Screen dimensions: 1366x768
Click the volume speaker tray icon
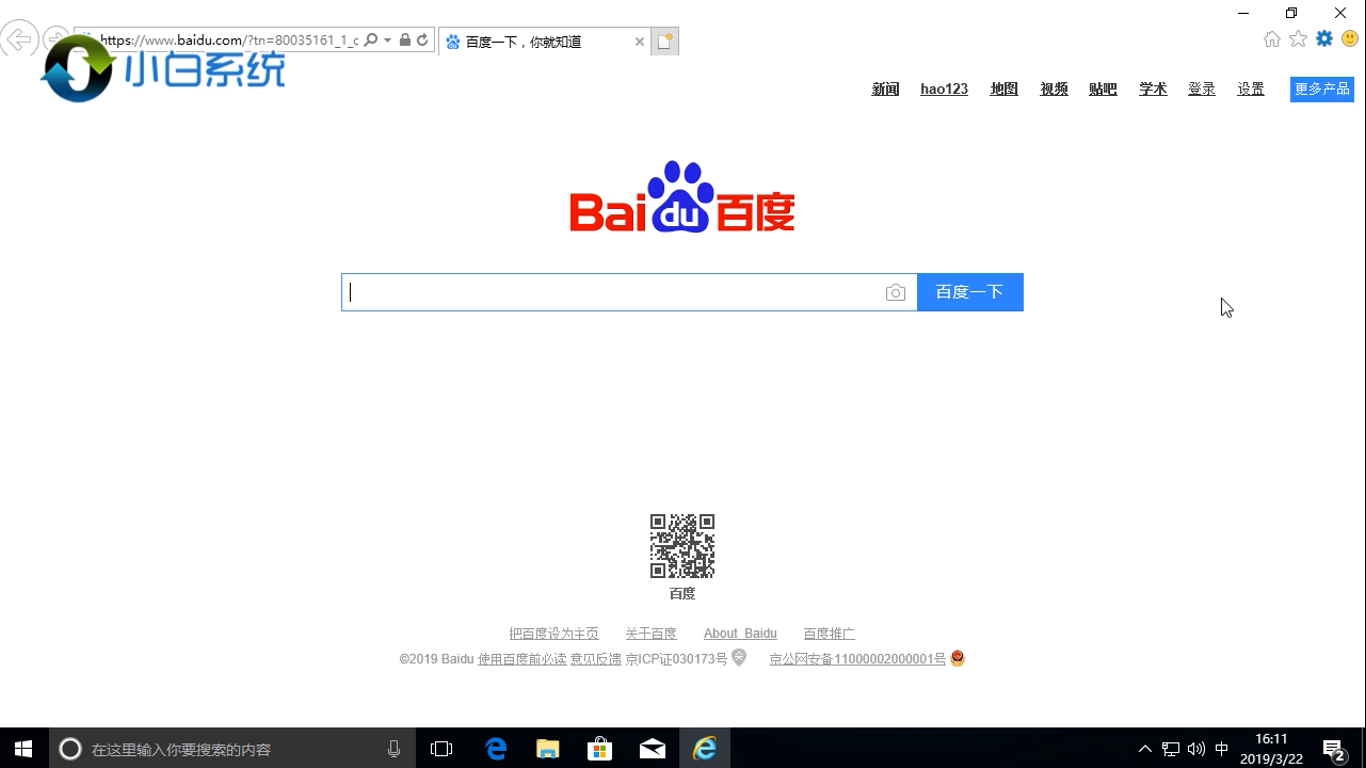point(1196,748)
